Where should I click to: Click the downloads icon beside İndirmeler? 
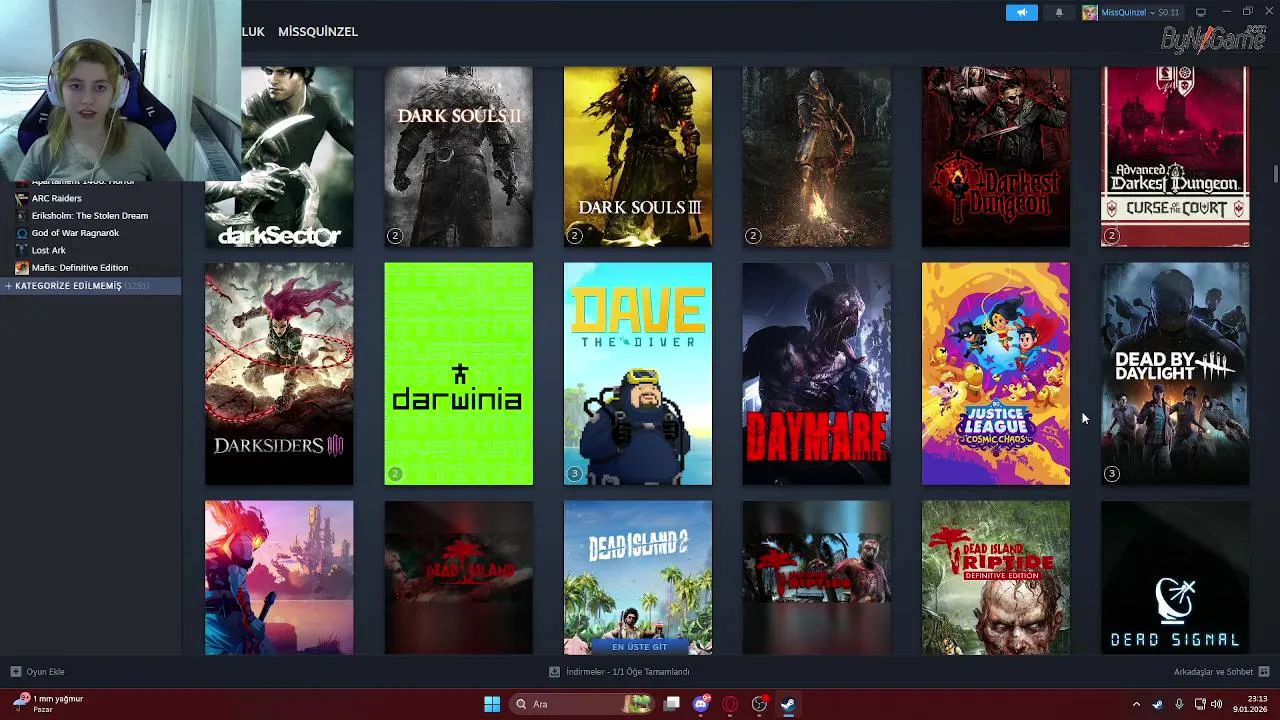[x=554, y=672]
